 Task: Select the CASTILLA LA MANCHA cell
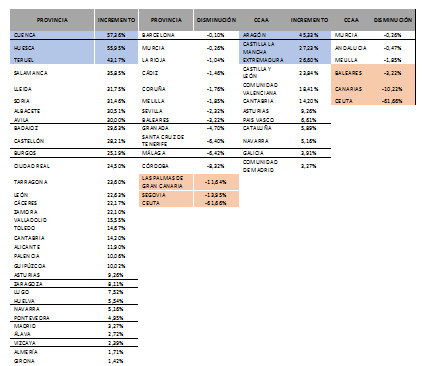(262, 48)
